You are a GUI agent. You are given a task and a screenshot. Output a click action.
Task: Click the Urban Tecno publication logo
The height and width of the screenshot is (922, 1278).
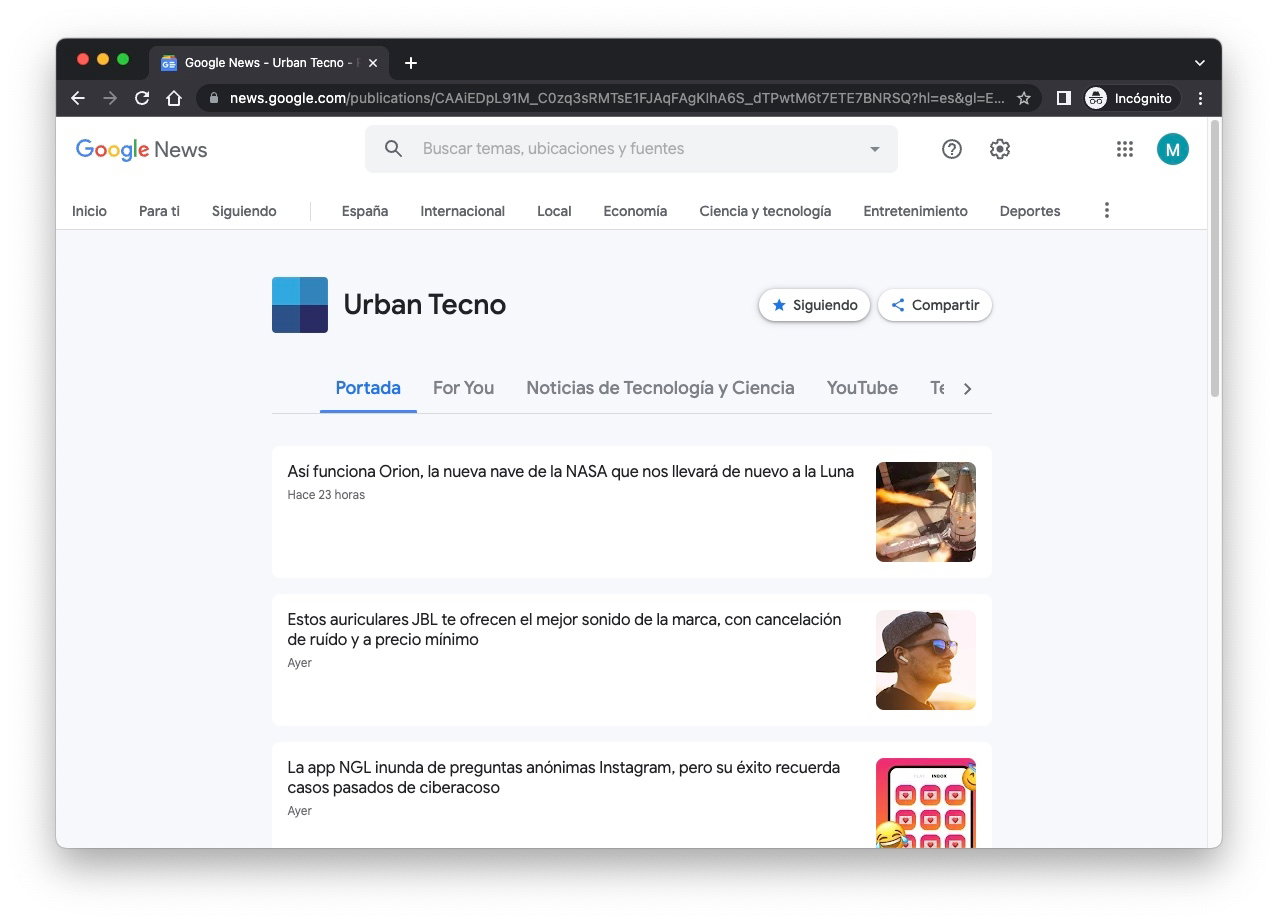(x=299, y=304)
